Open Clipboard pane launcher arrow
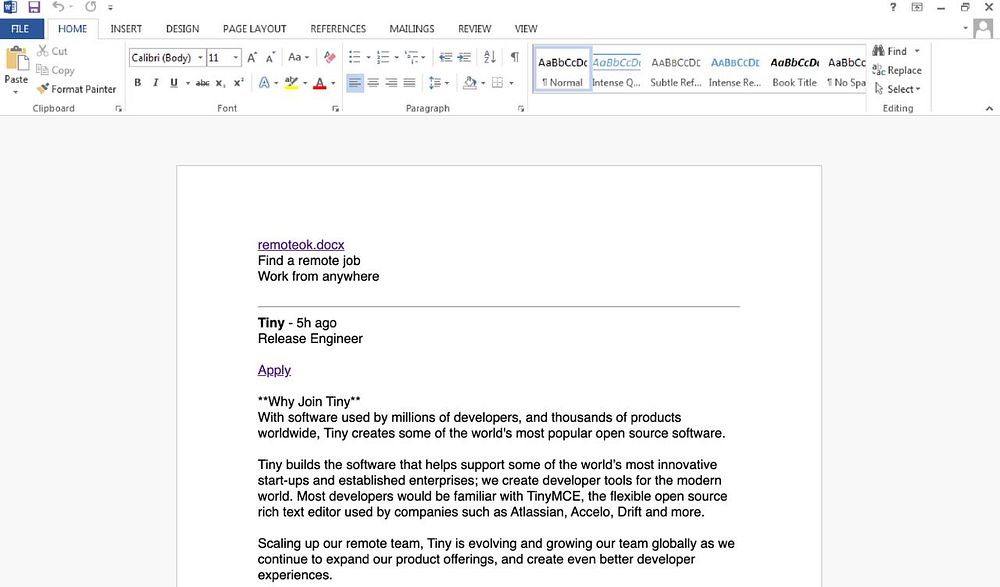The width and height of the screenshot is (1000, 587). [119, 109]
